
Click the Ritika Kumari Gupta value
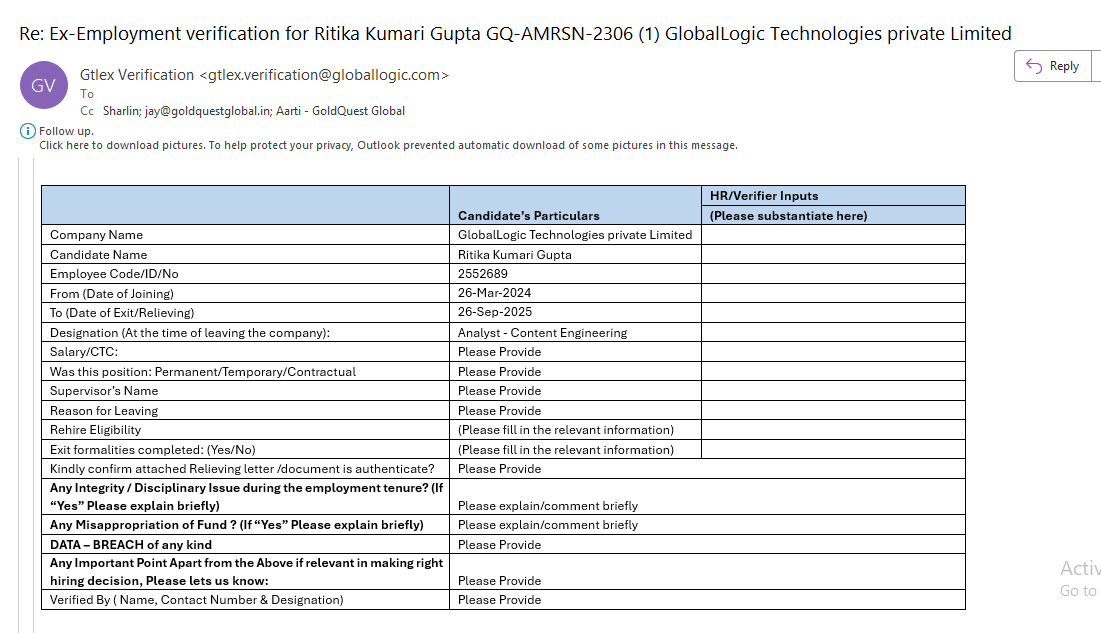pyautogui.click(x=515, y=255)
